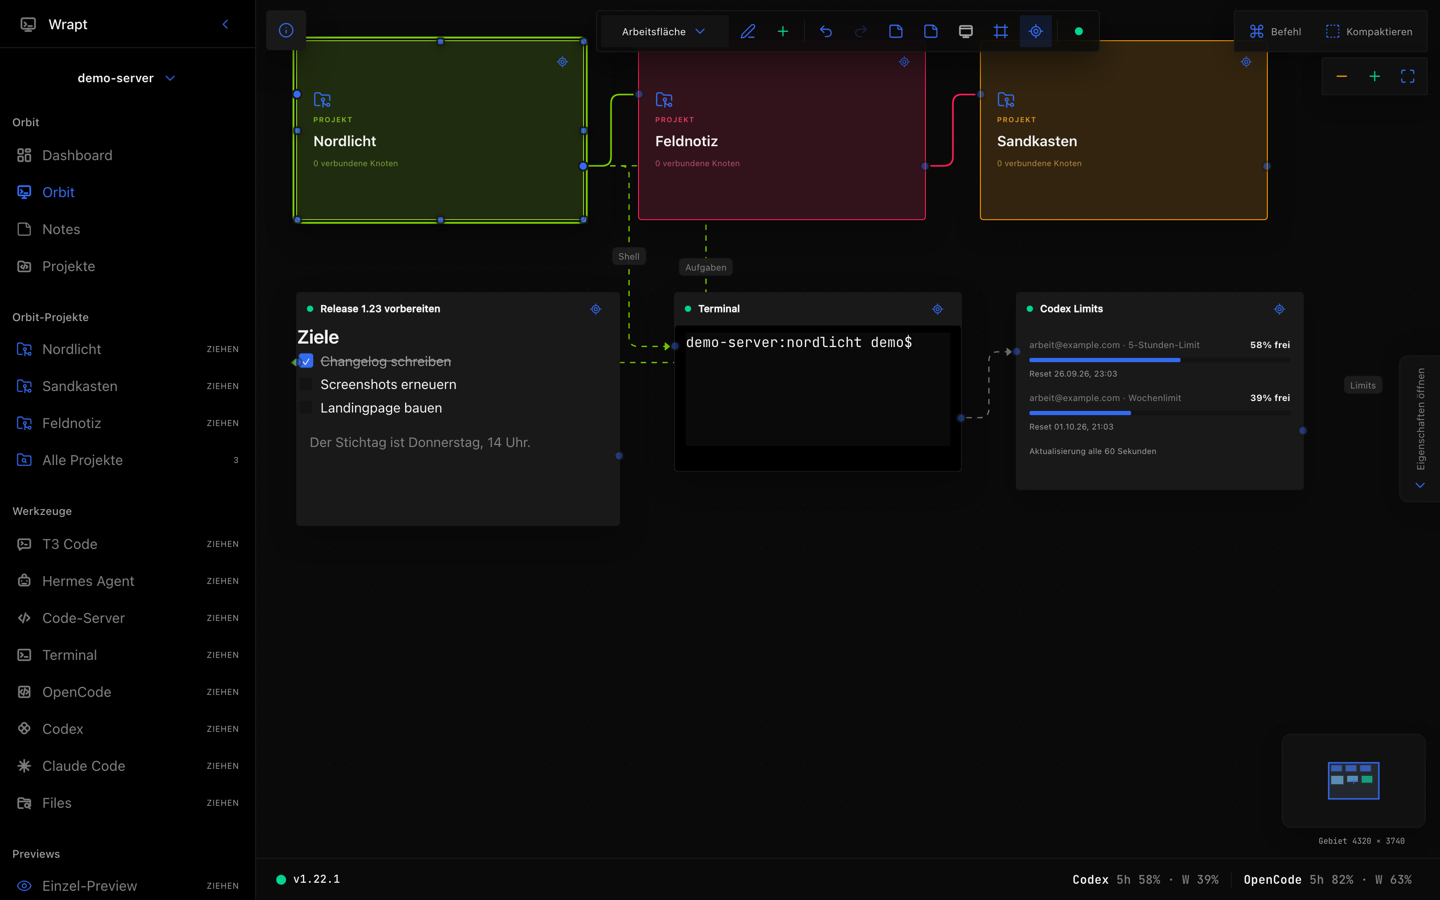Open the info panel icon
1440x900 pixels.
[286, 31]
